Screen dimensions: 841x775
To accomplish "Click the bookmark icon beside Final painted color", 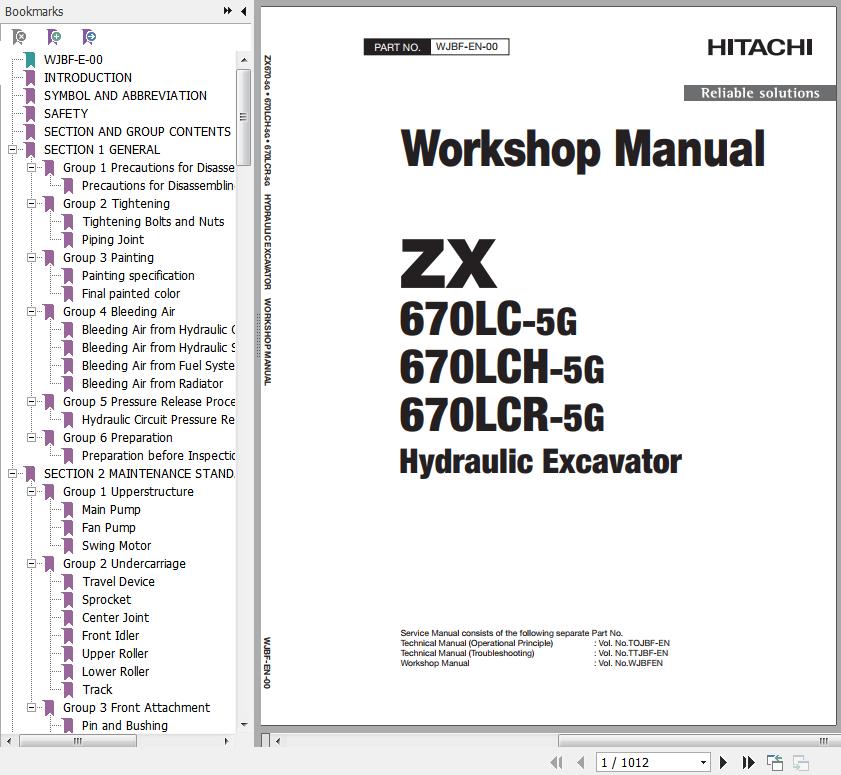I will (68, 294).
